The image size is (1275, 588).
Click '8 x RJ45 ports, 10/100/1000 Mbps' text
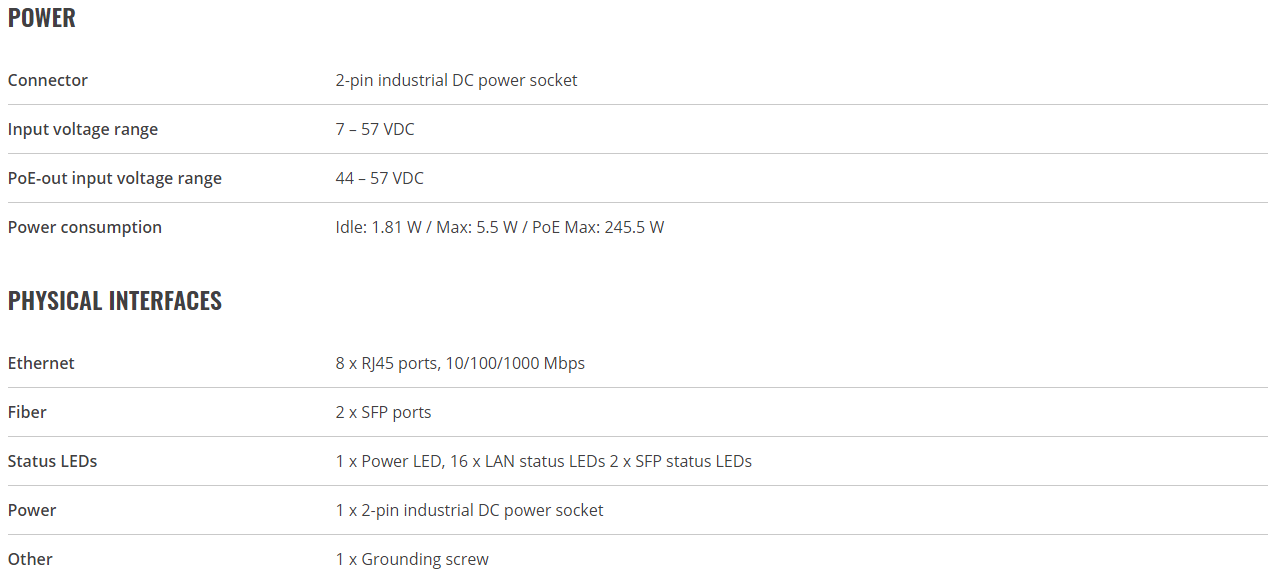click(461, 363)
